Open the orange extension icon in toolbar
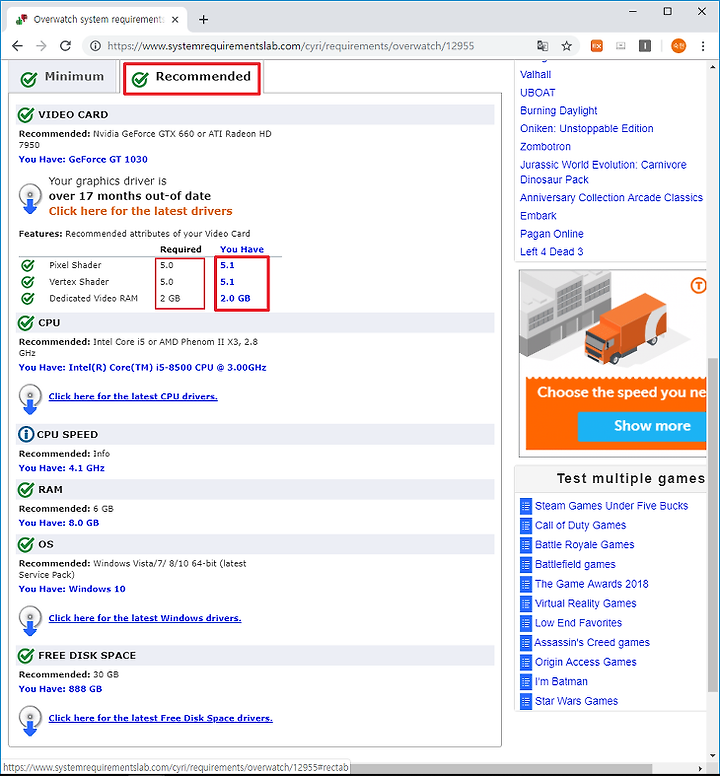 [x=597, y=46]
